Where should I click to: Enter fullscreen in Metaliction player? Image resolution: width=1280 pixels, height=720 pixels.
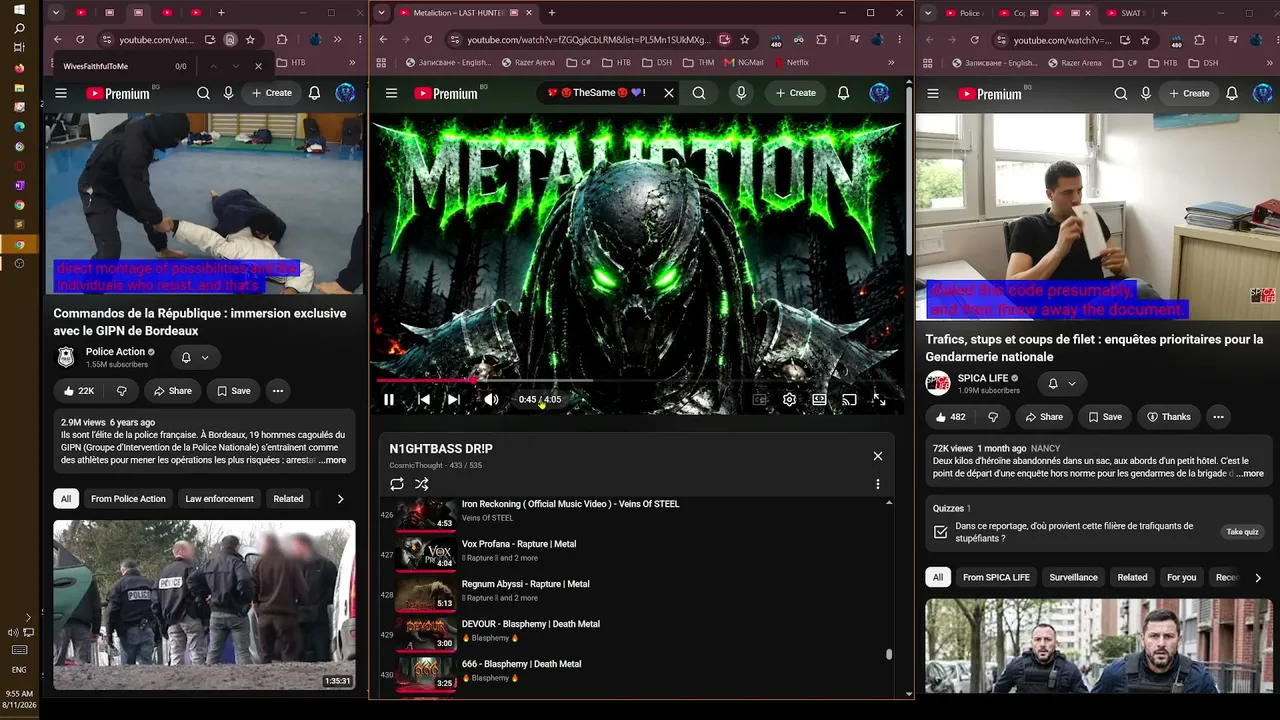pyautogui.click(x=879, y=399)
